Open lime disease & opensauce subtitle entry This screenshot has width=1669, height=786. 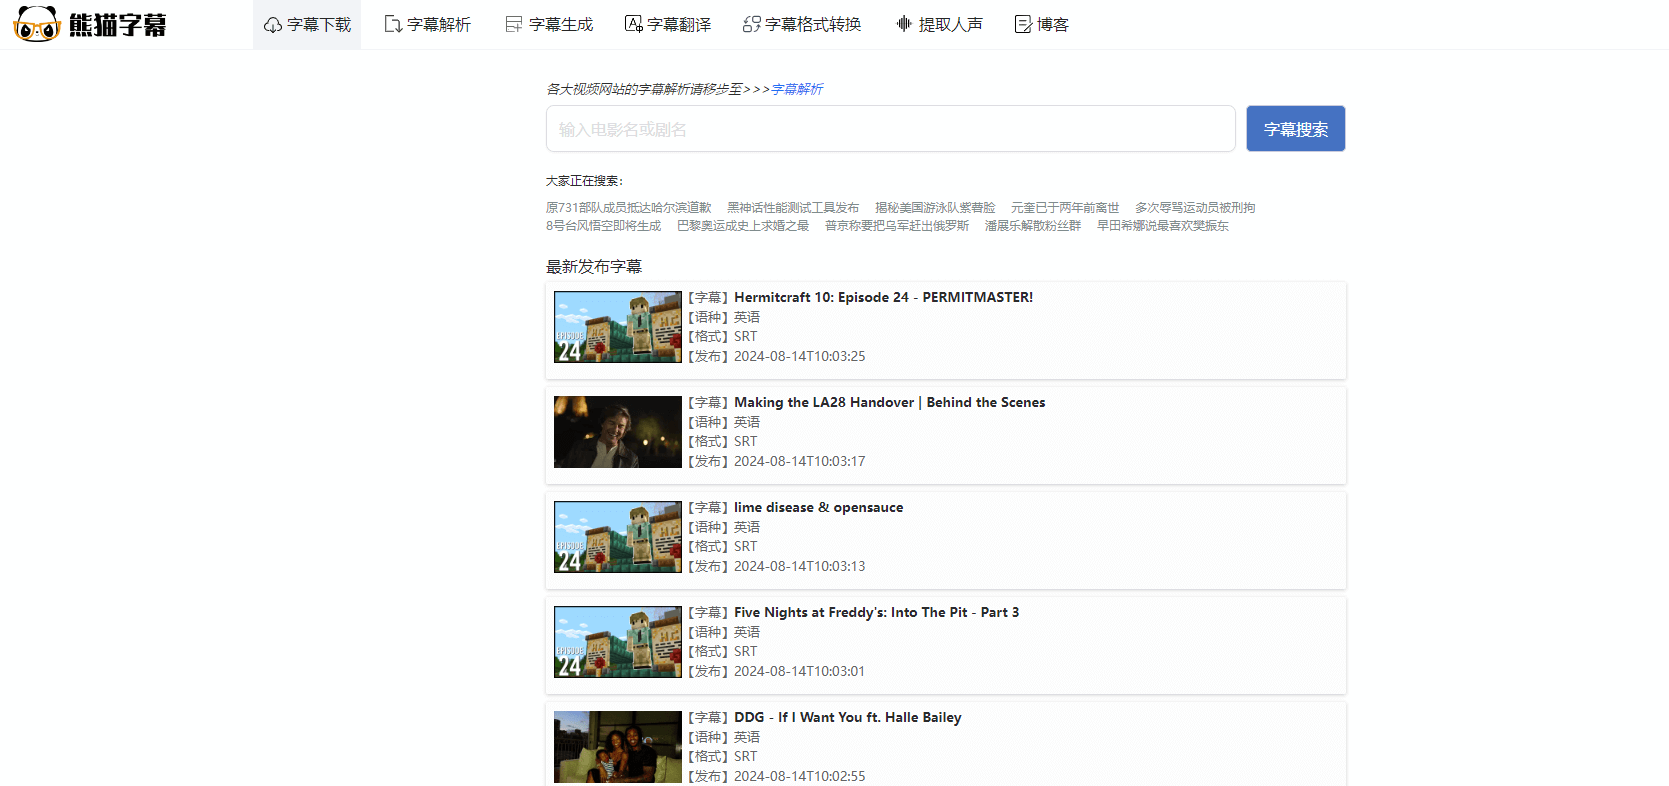click(x=818, y=507)
